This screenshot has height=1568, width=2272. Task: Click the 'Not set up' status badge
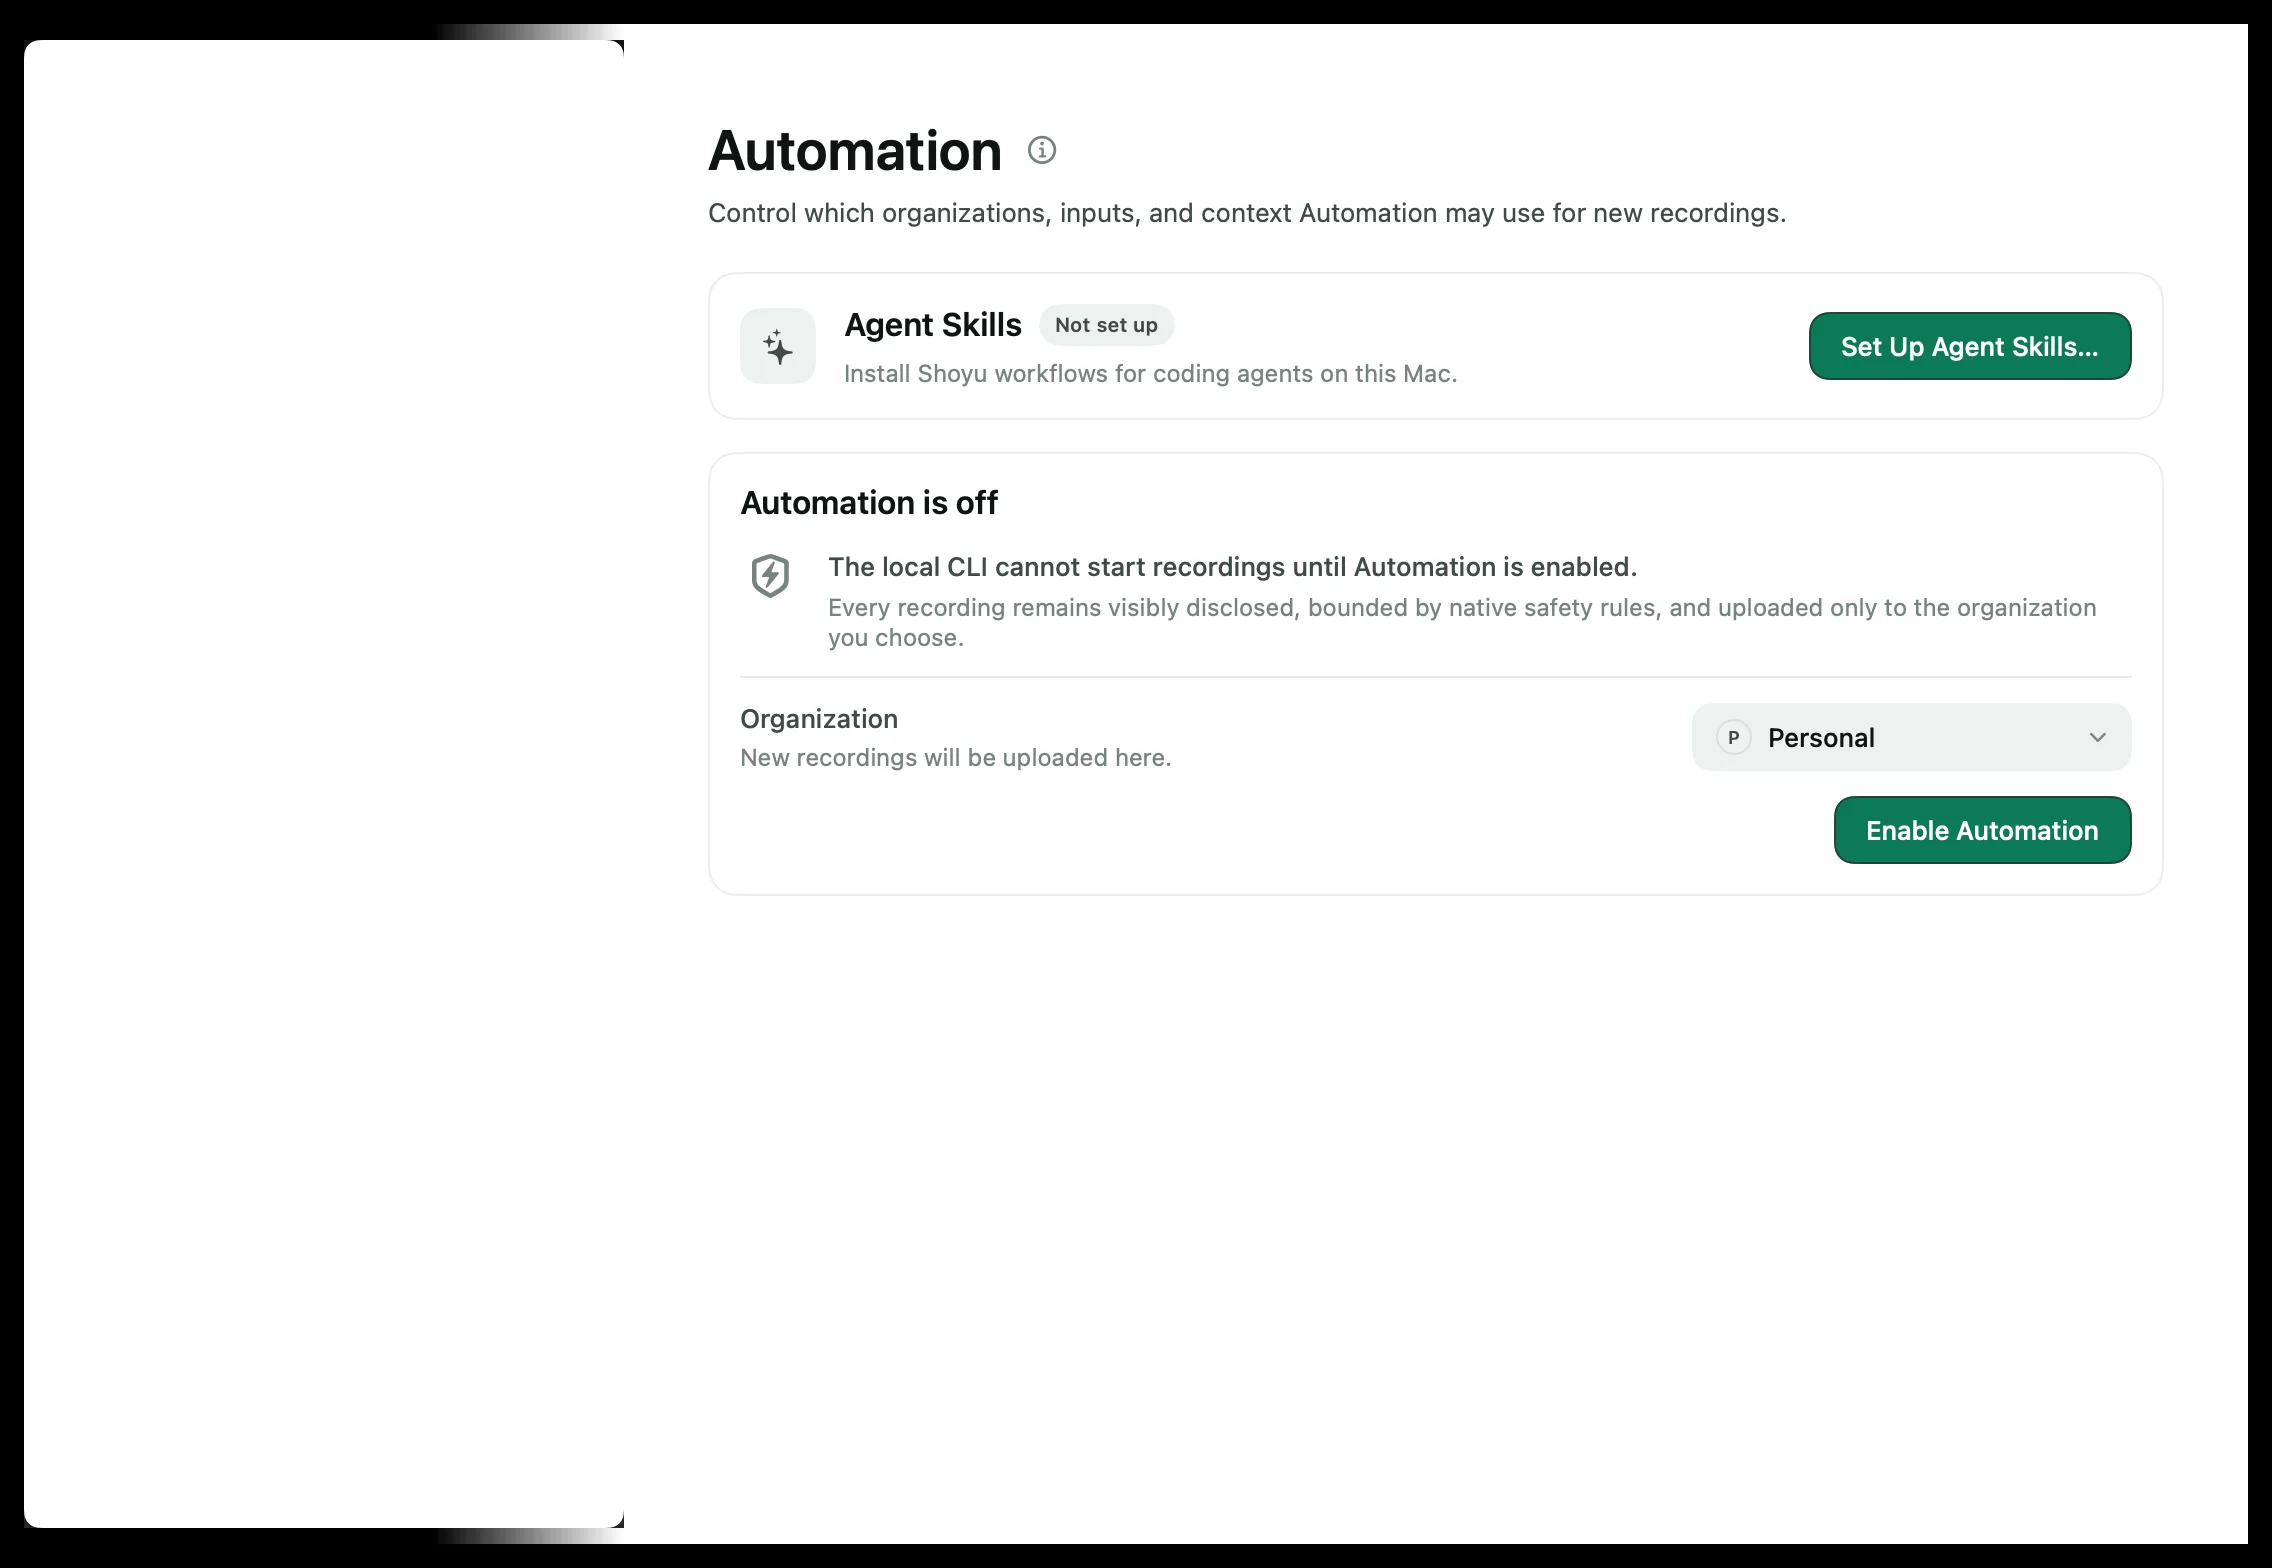pos(1106,325)
